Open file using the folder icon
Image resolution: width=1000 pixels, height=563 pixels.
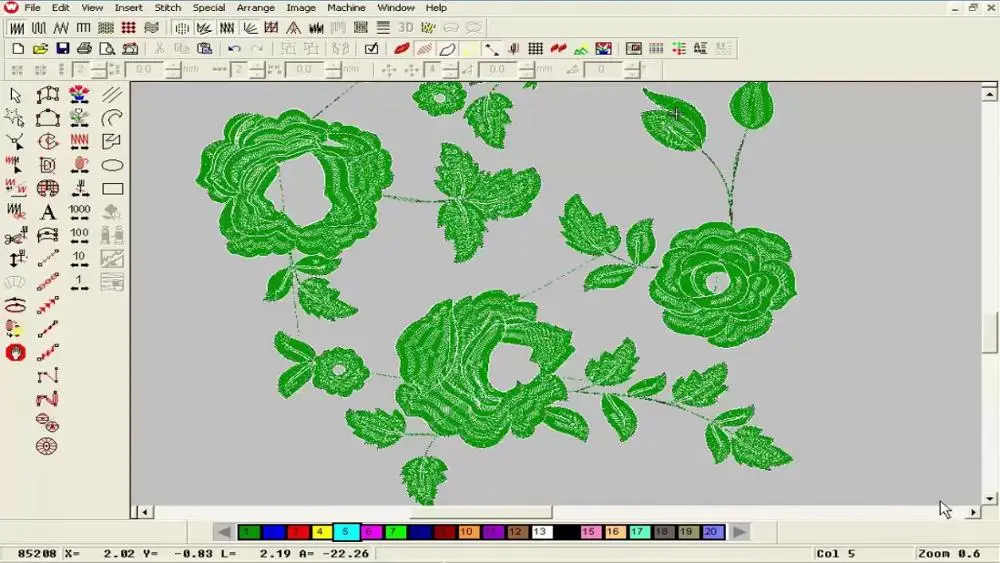pyautogui.click(x=40, y=48)
